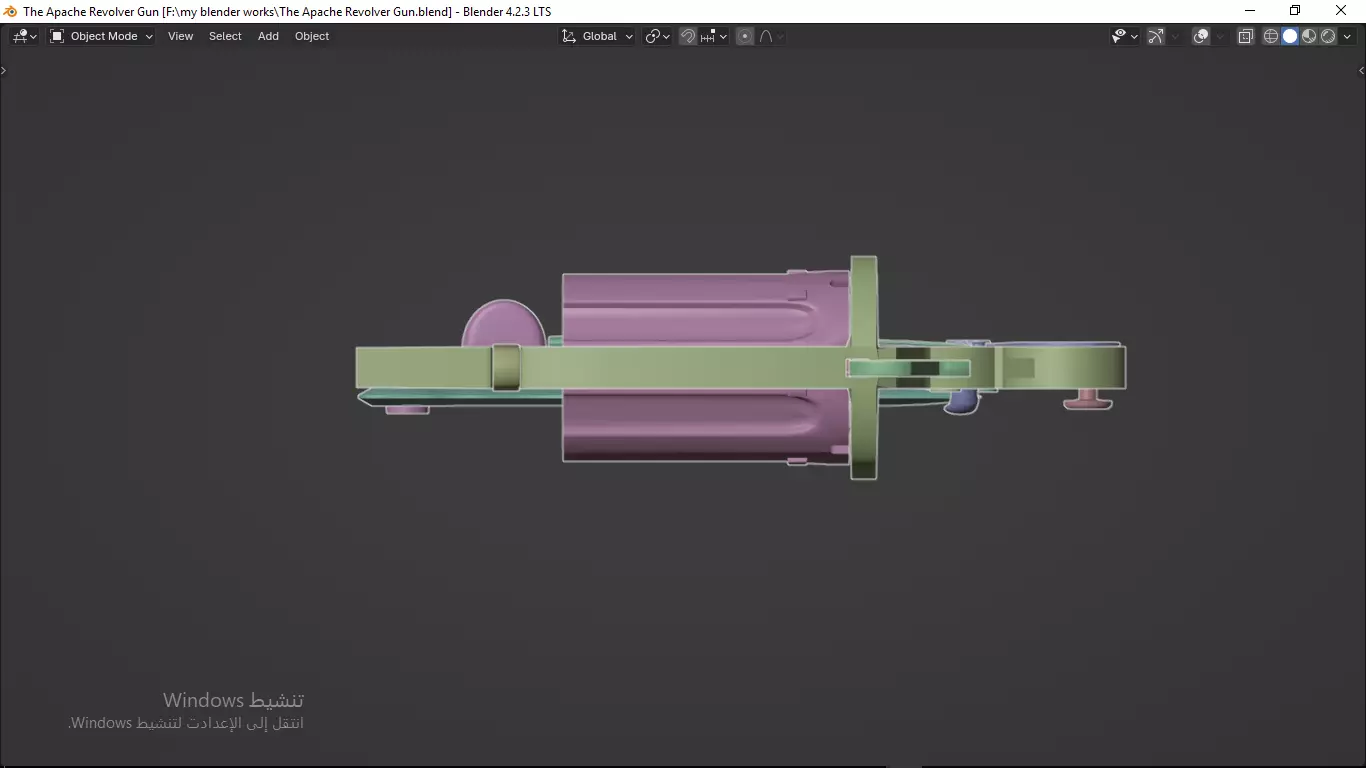Switch to rendered viewport shading
This screenshot has height=768, width=1366.
[1328, 36]
